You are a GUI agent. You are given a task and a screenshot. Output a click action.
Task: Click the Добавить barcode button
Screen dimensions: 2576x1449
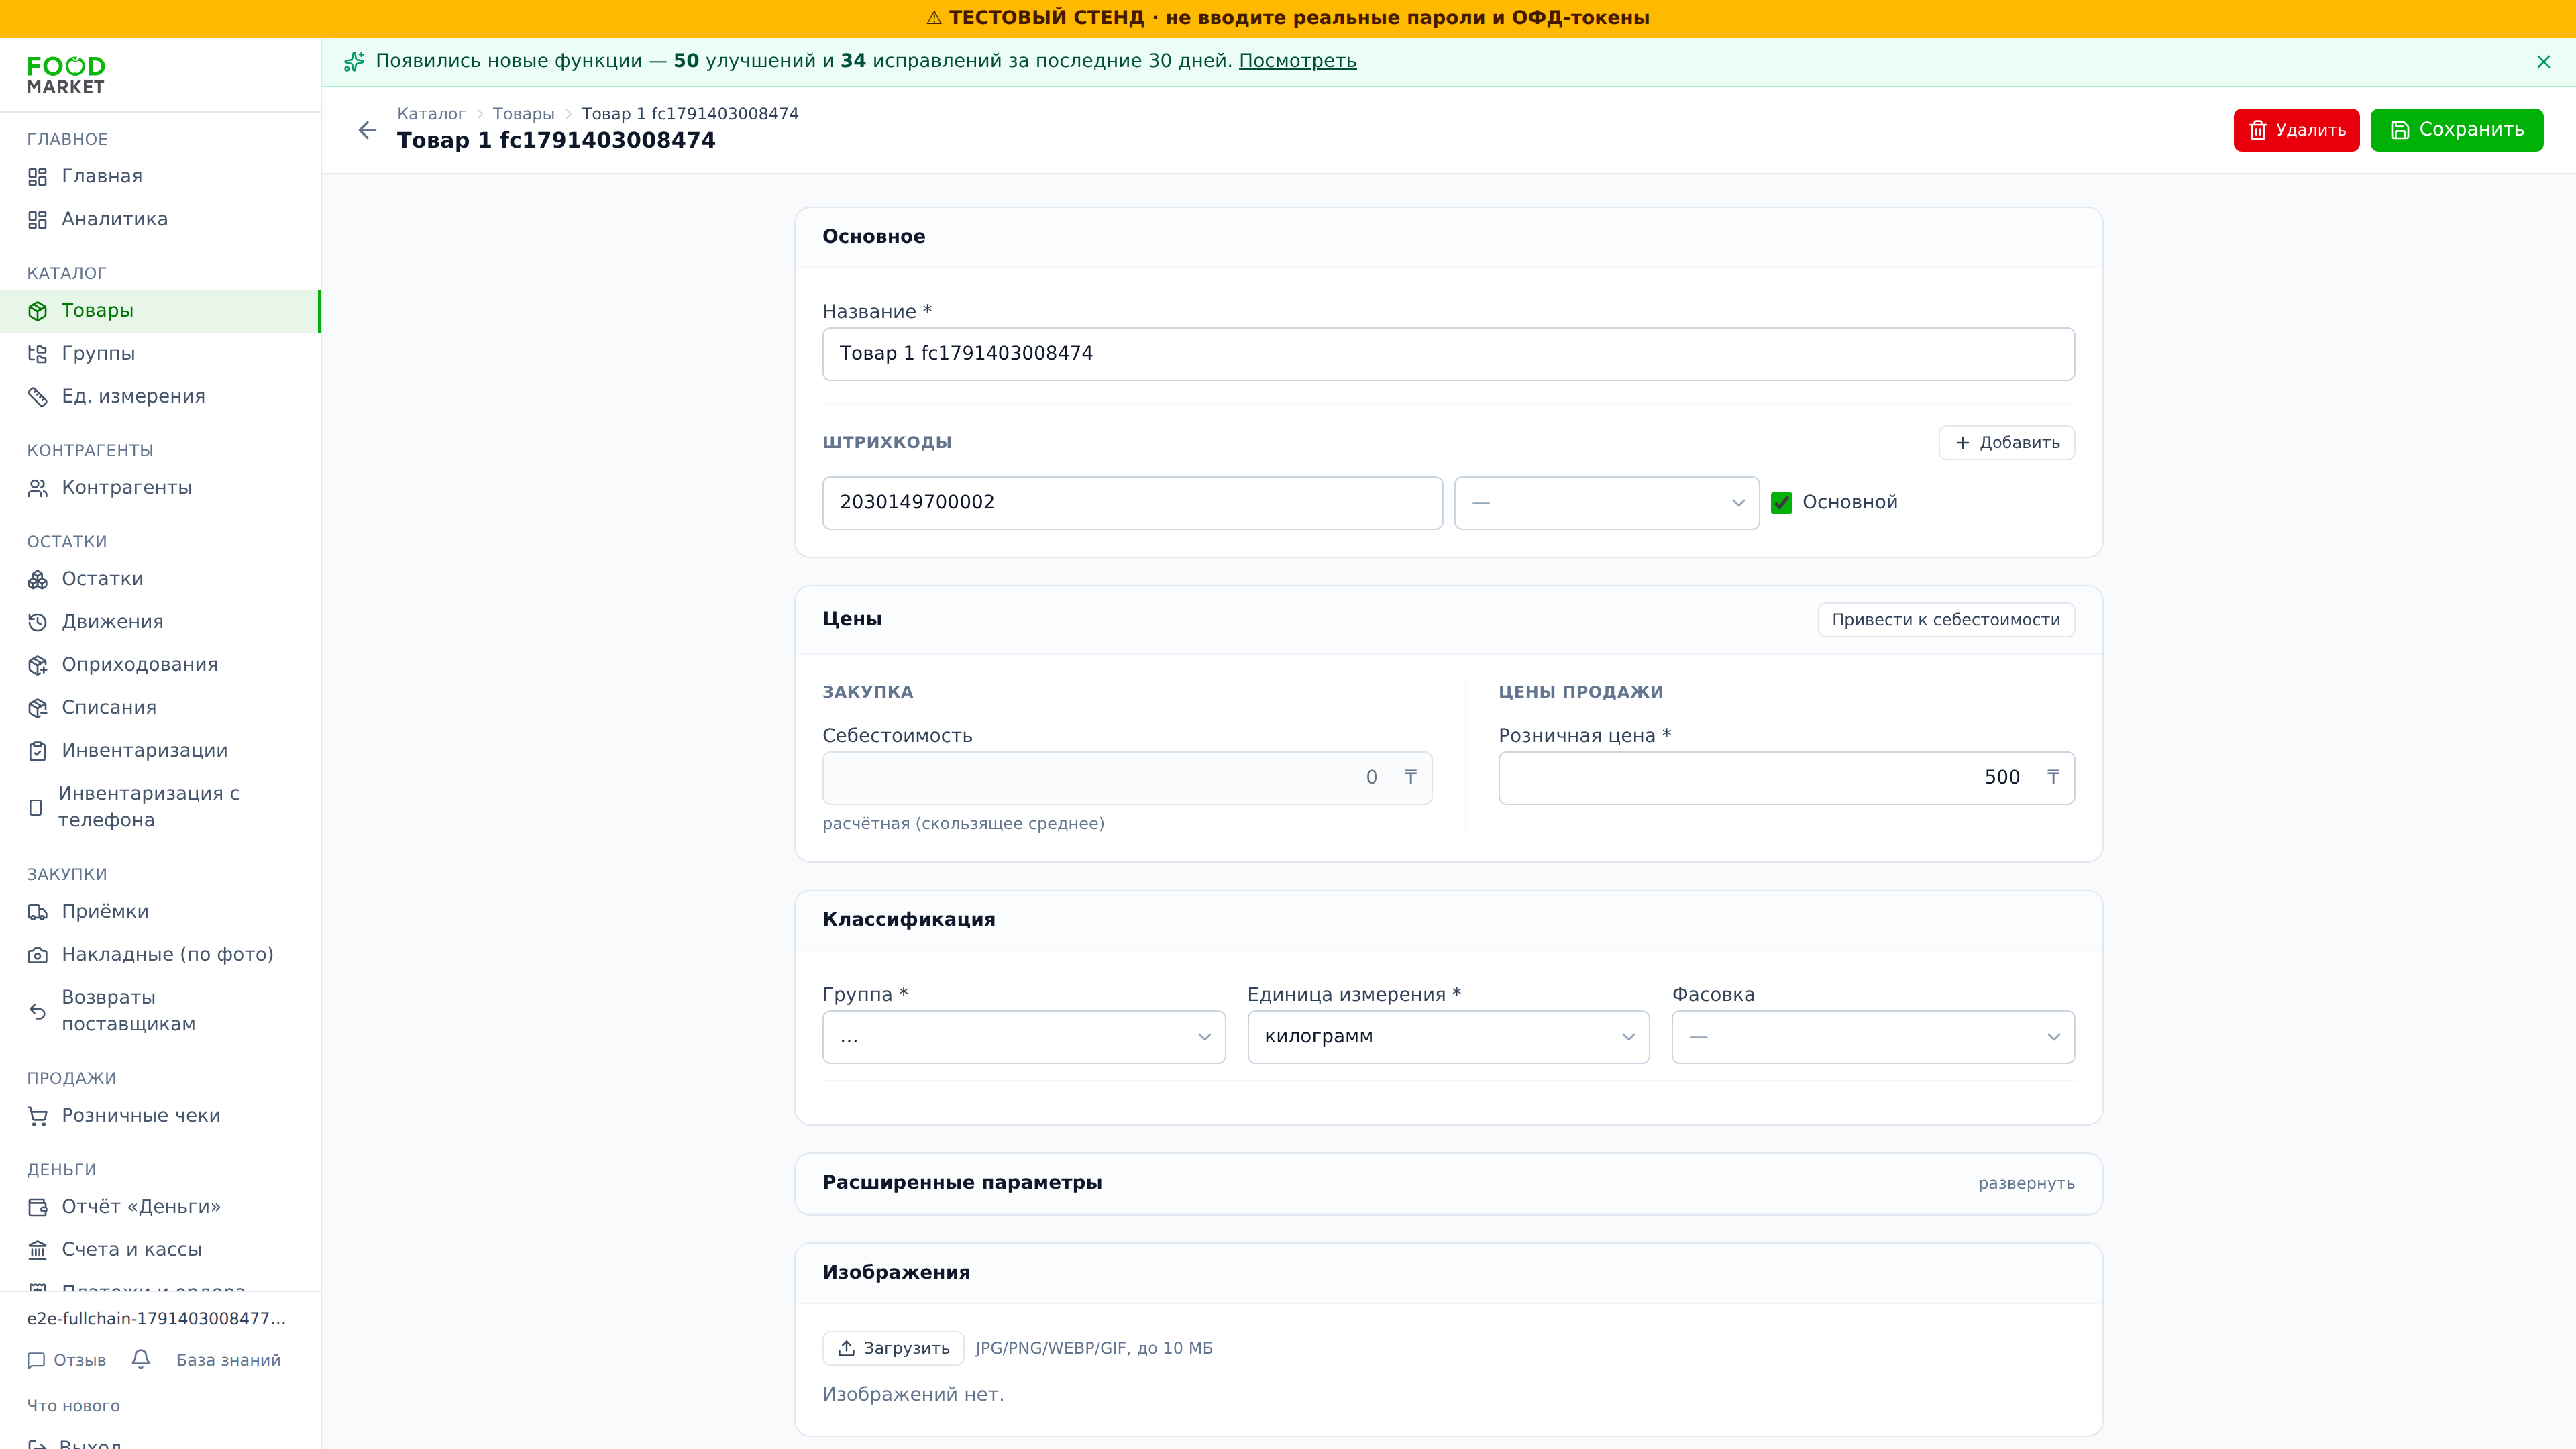(x=2006, y=443)
